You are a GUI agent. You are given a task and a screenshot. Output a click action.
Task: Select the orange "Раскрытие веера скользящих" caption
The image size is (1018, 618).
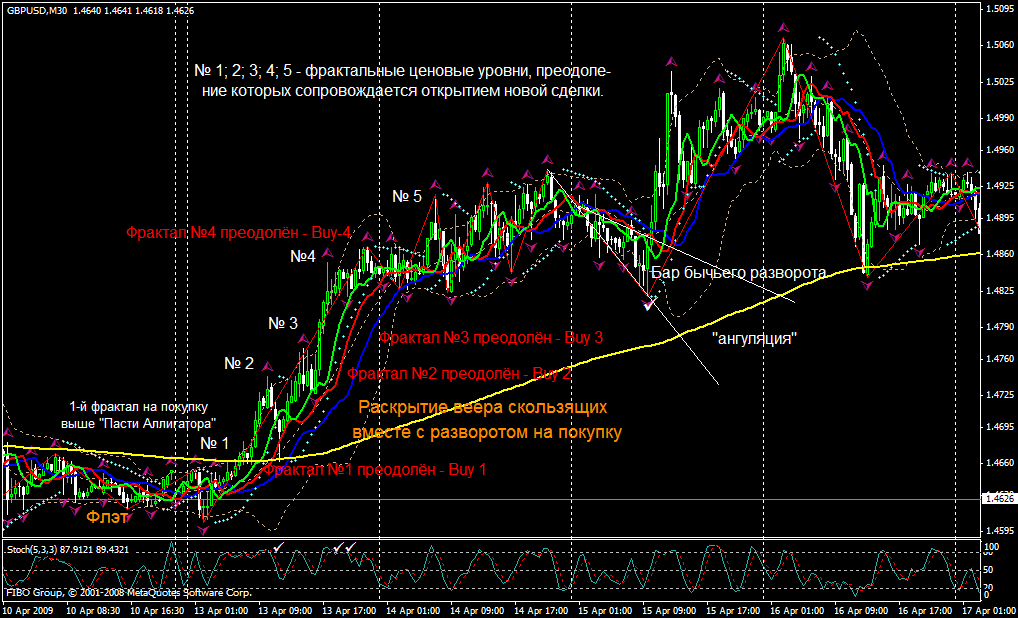tap(482, 408)
